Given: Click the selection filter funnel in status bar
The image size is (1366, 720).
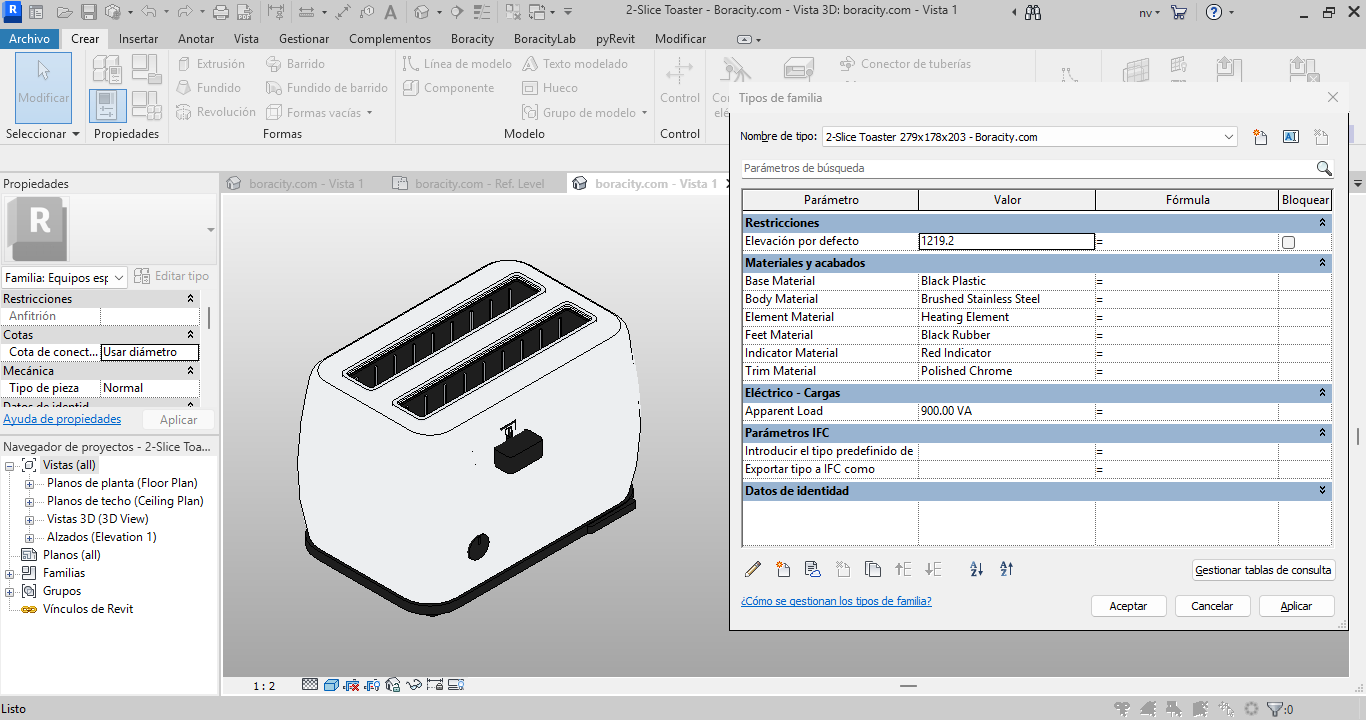Looking at the screenshot, I should click(1274, 709).
